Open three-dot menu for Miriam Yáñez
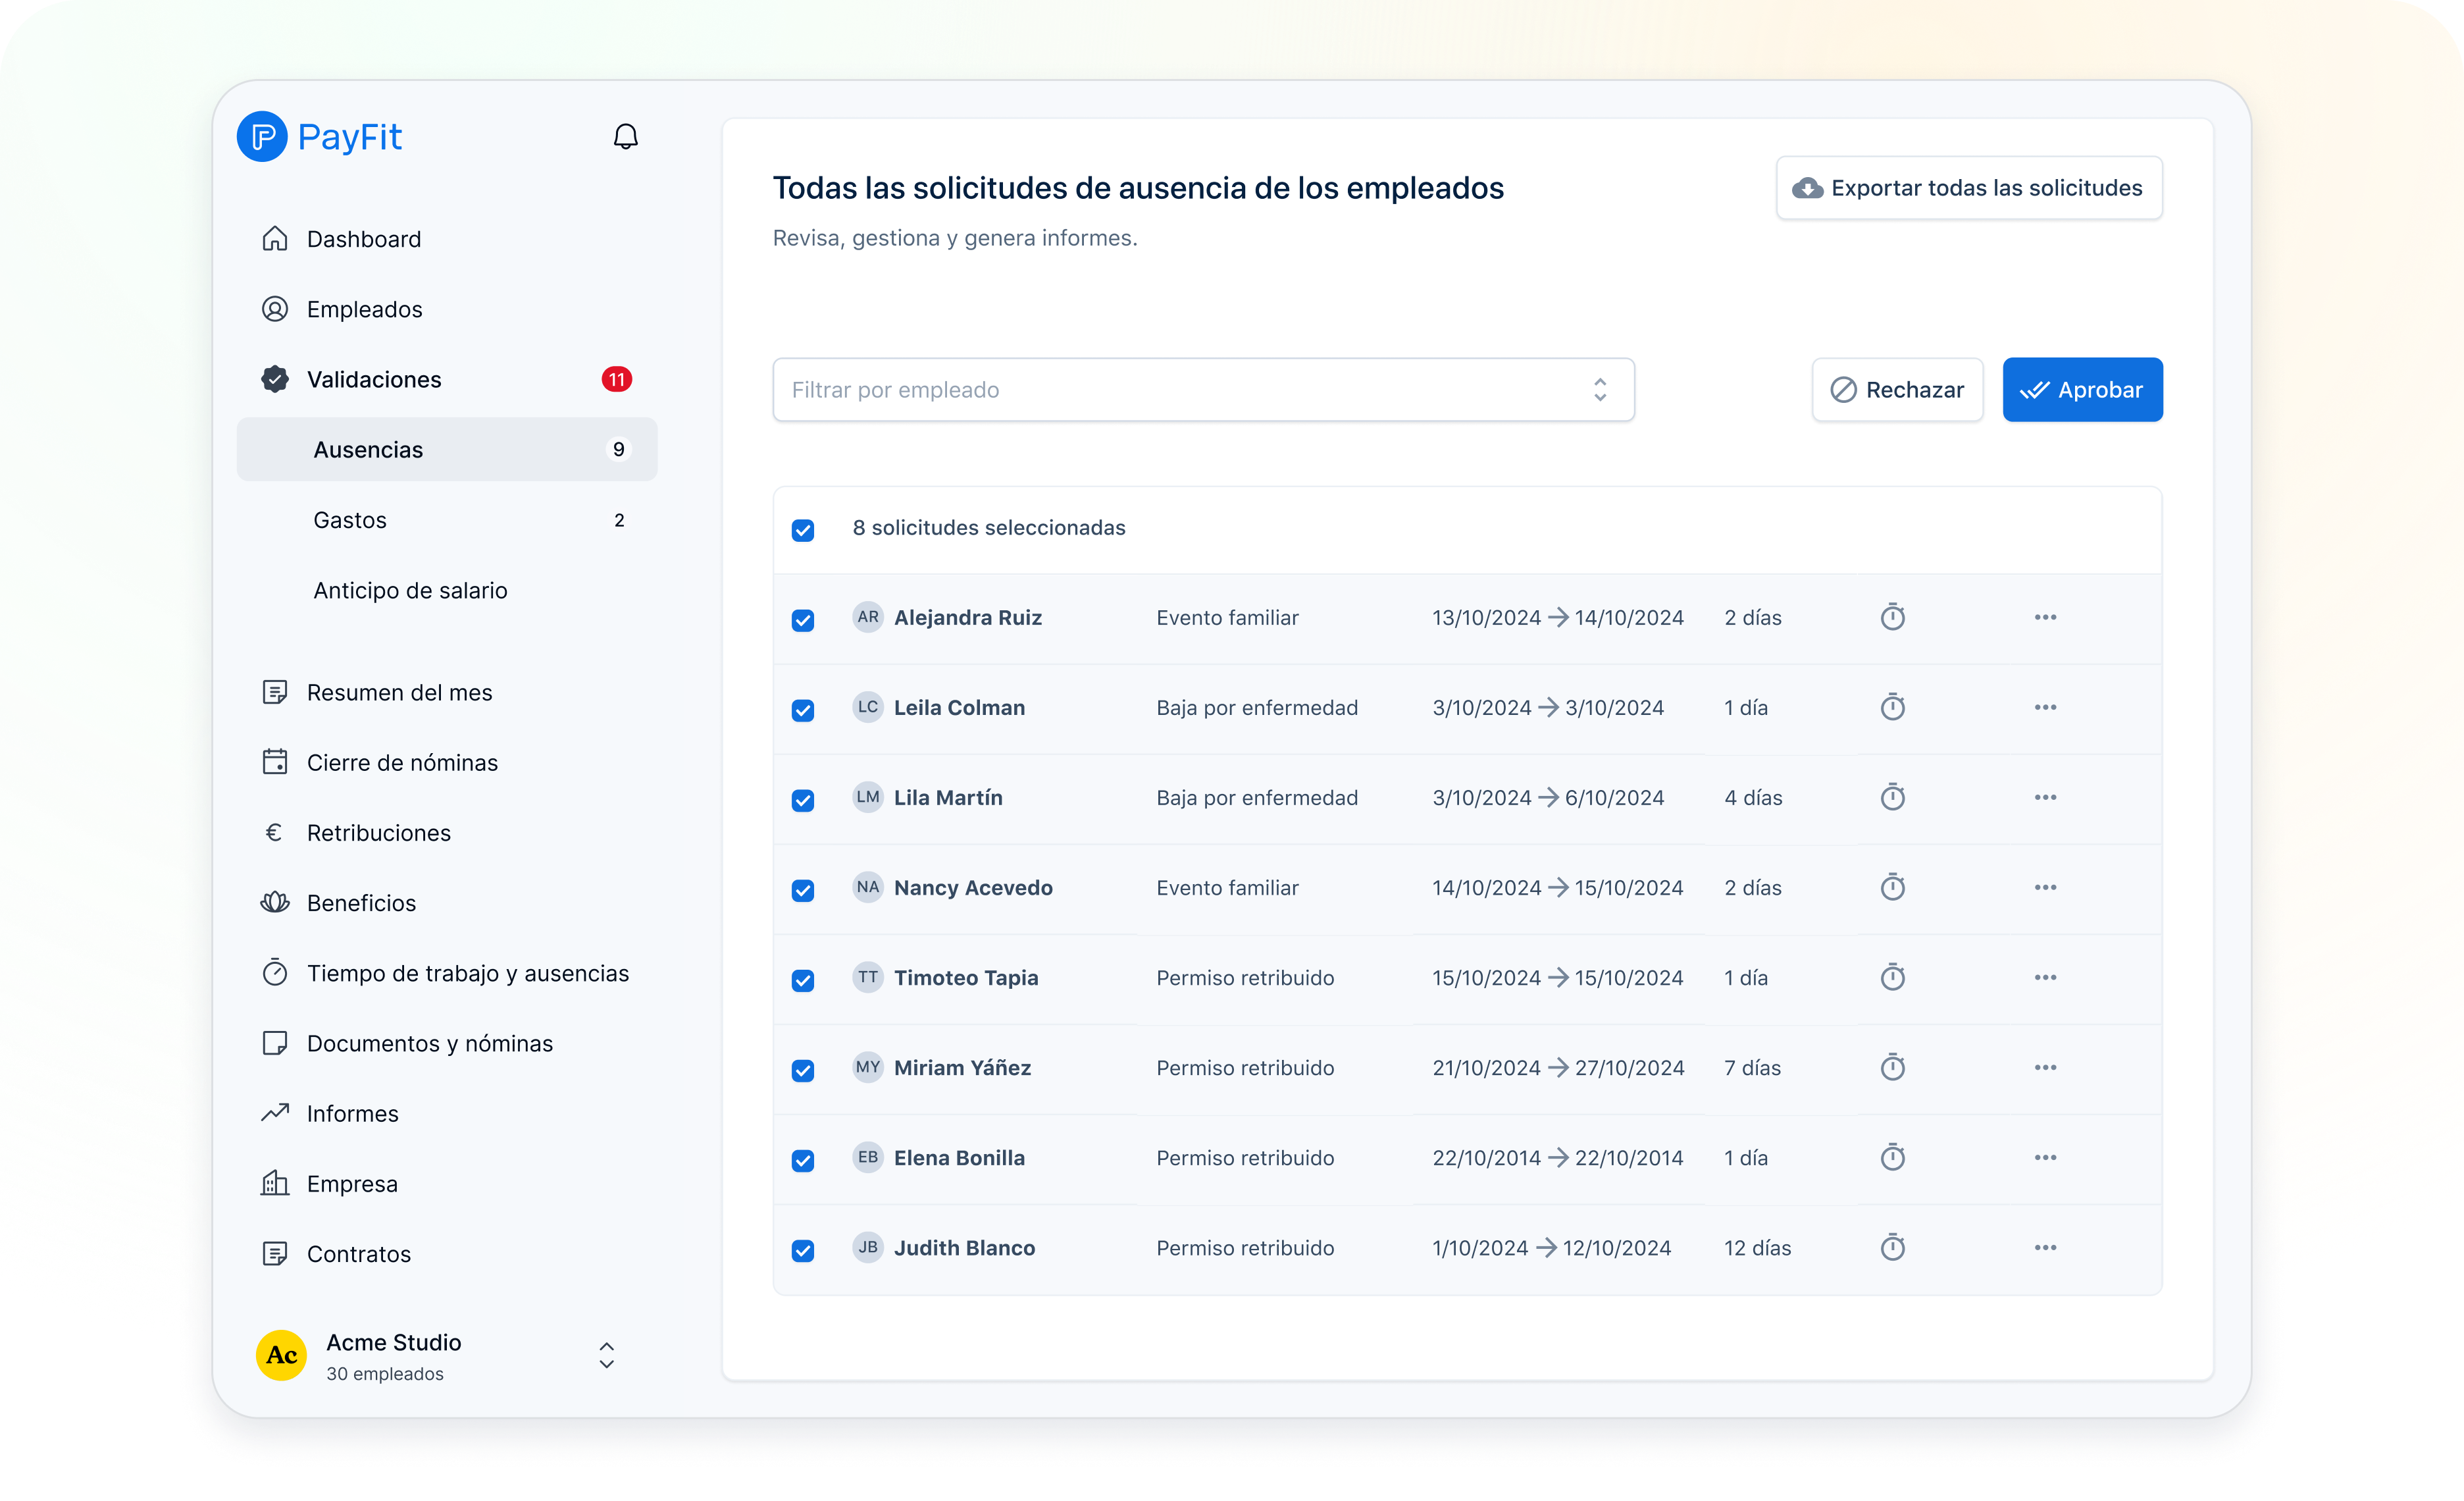Screen dimensions: 2464x1501 2045,1067
